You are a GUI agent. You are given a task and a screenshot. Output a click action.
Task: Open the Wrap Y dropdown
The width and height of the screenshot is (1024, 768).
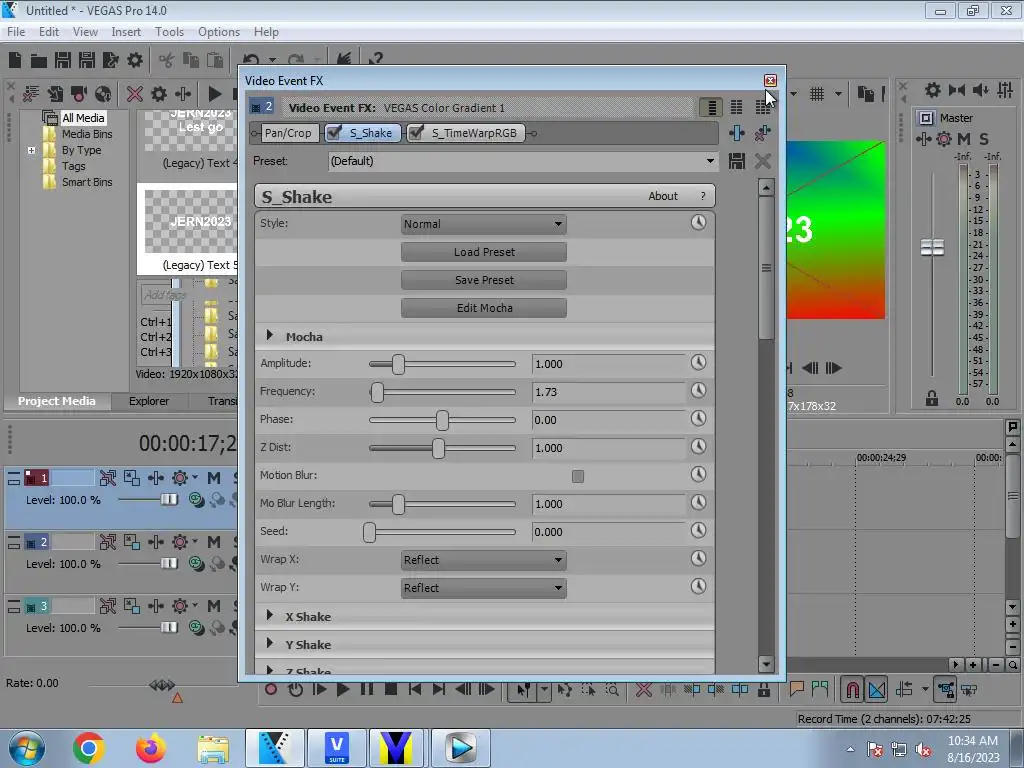coord(484,588)
